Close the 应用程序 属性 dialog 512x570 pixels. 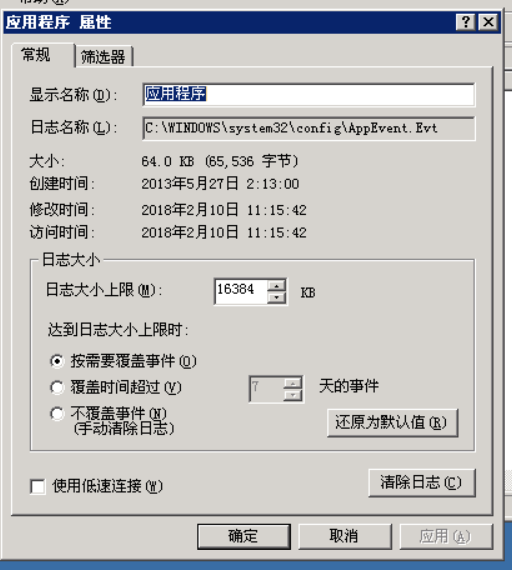tap(488, 22)
